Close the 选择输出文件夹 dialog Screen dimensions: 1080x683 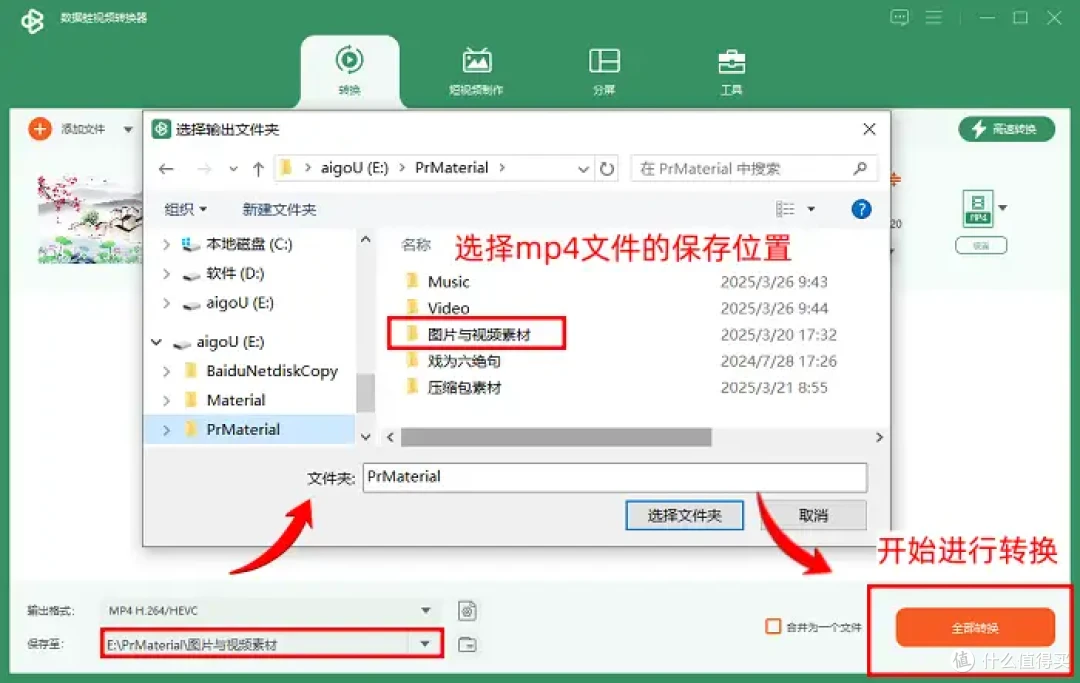click(x=869, y=129)
